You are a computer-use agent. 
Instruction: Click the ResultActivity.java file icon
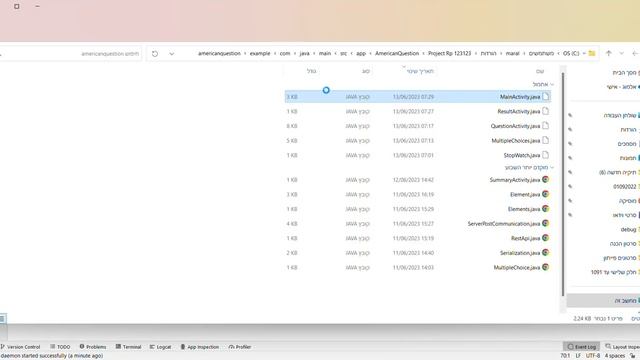(x=546, y=111)
